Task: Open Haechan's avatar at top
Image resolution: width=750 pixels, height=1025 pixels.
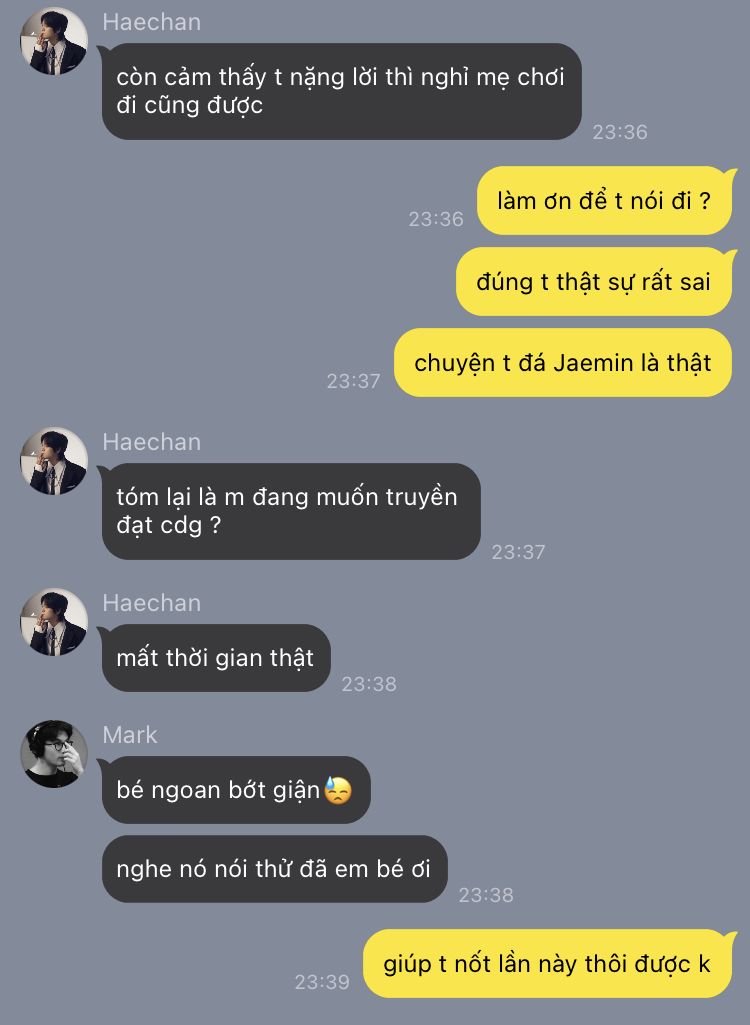Action: point(54,41)
